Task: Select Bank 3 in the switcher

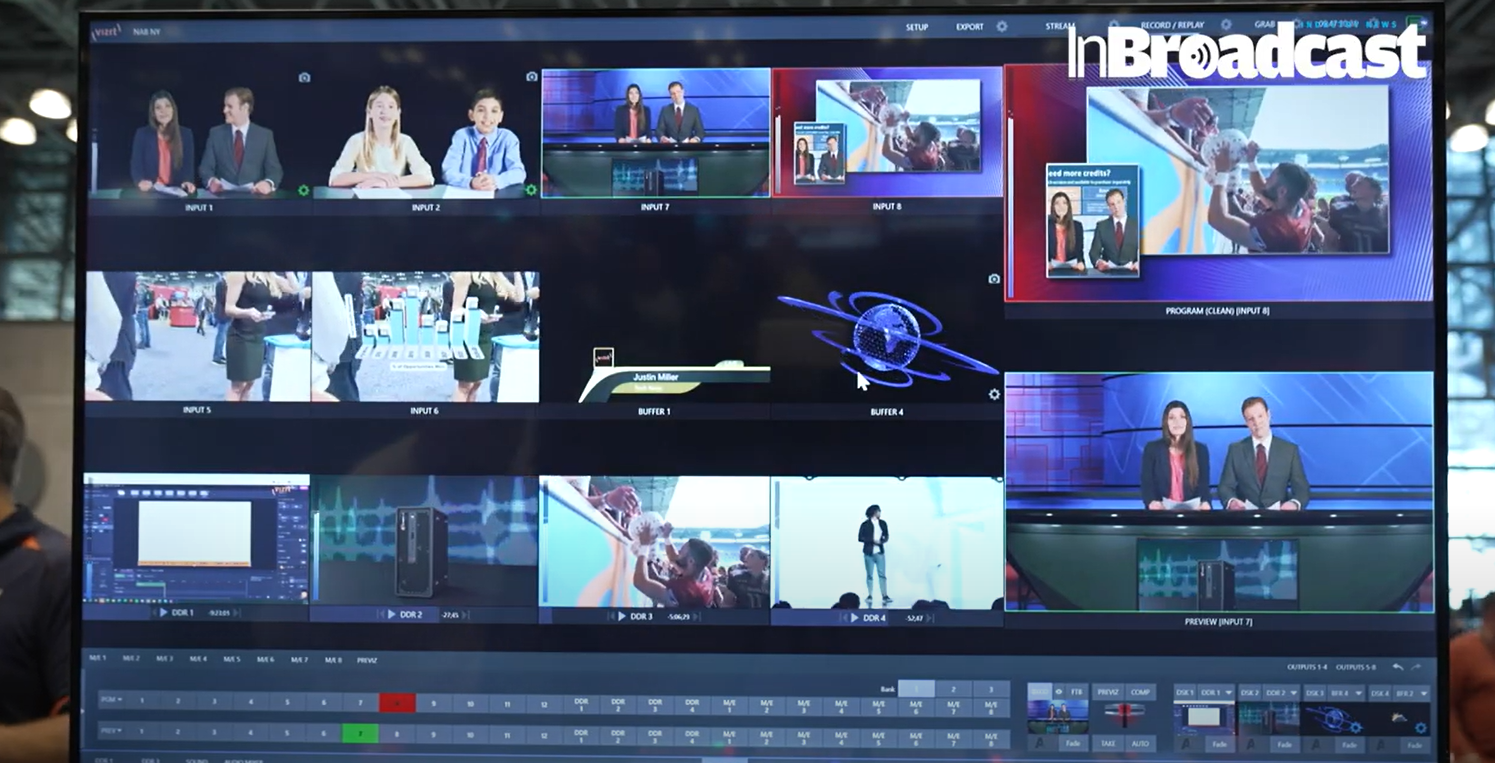Action: point(990,689)
